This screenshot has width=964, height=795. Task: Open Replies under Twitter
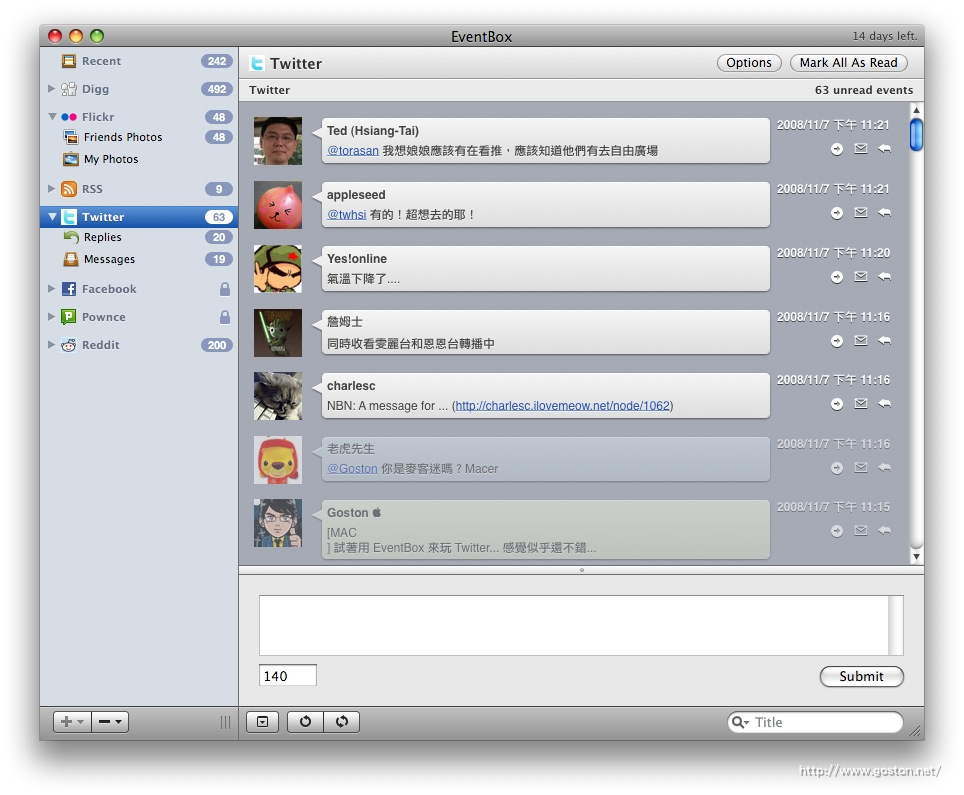139,237
